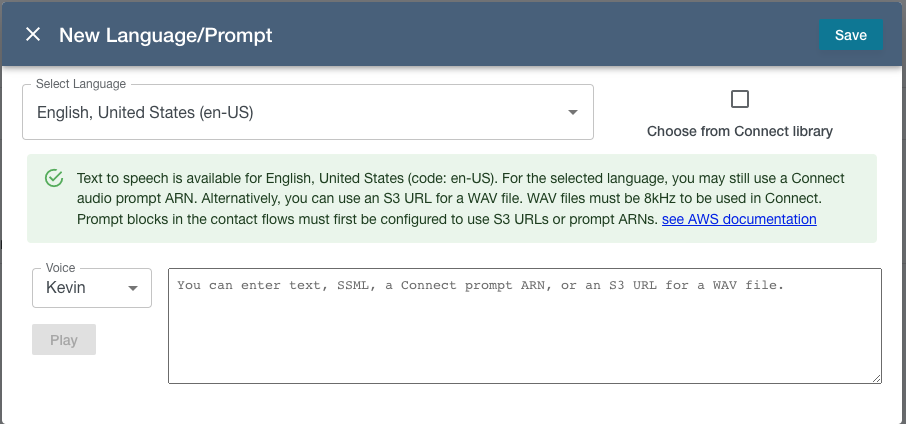
Task: Open the Voice selector showing Kevin
Action: tap(92, 288)
